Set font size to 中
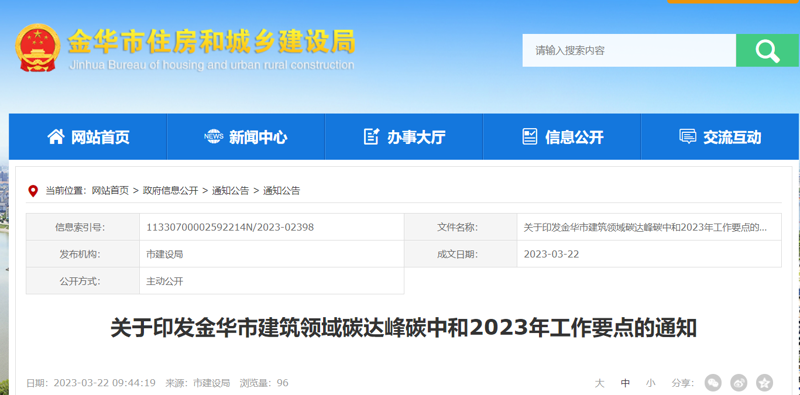Image resolution: width=800 pixels, height=395 pixels. pyautogui.click(x=625, y=383)
